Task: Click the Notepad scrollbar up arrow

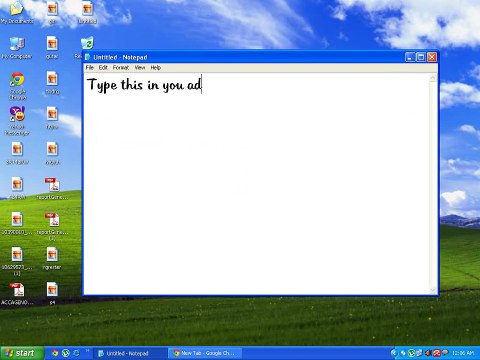Action: tap(433, 78)
